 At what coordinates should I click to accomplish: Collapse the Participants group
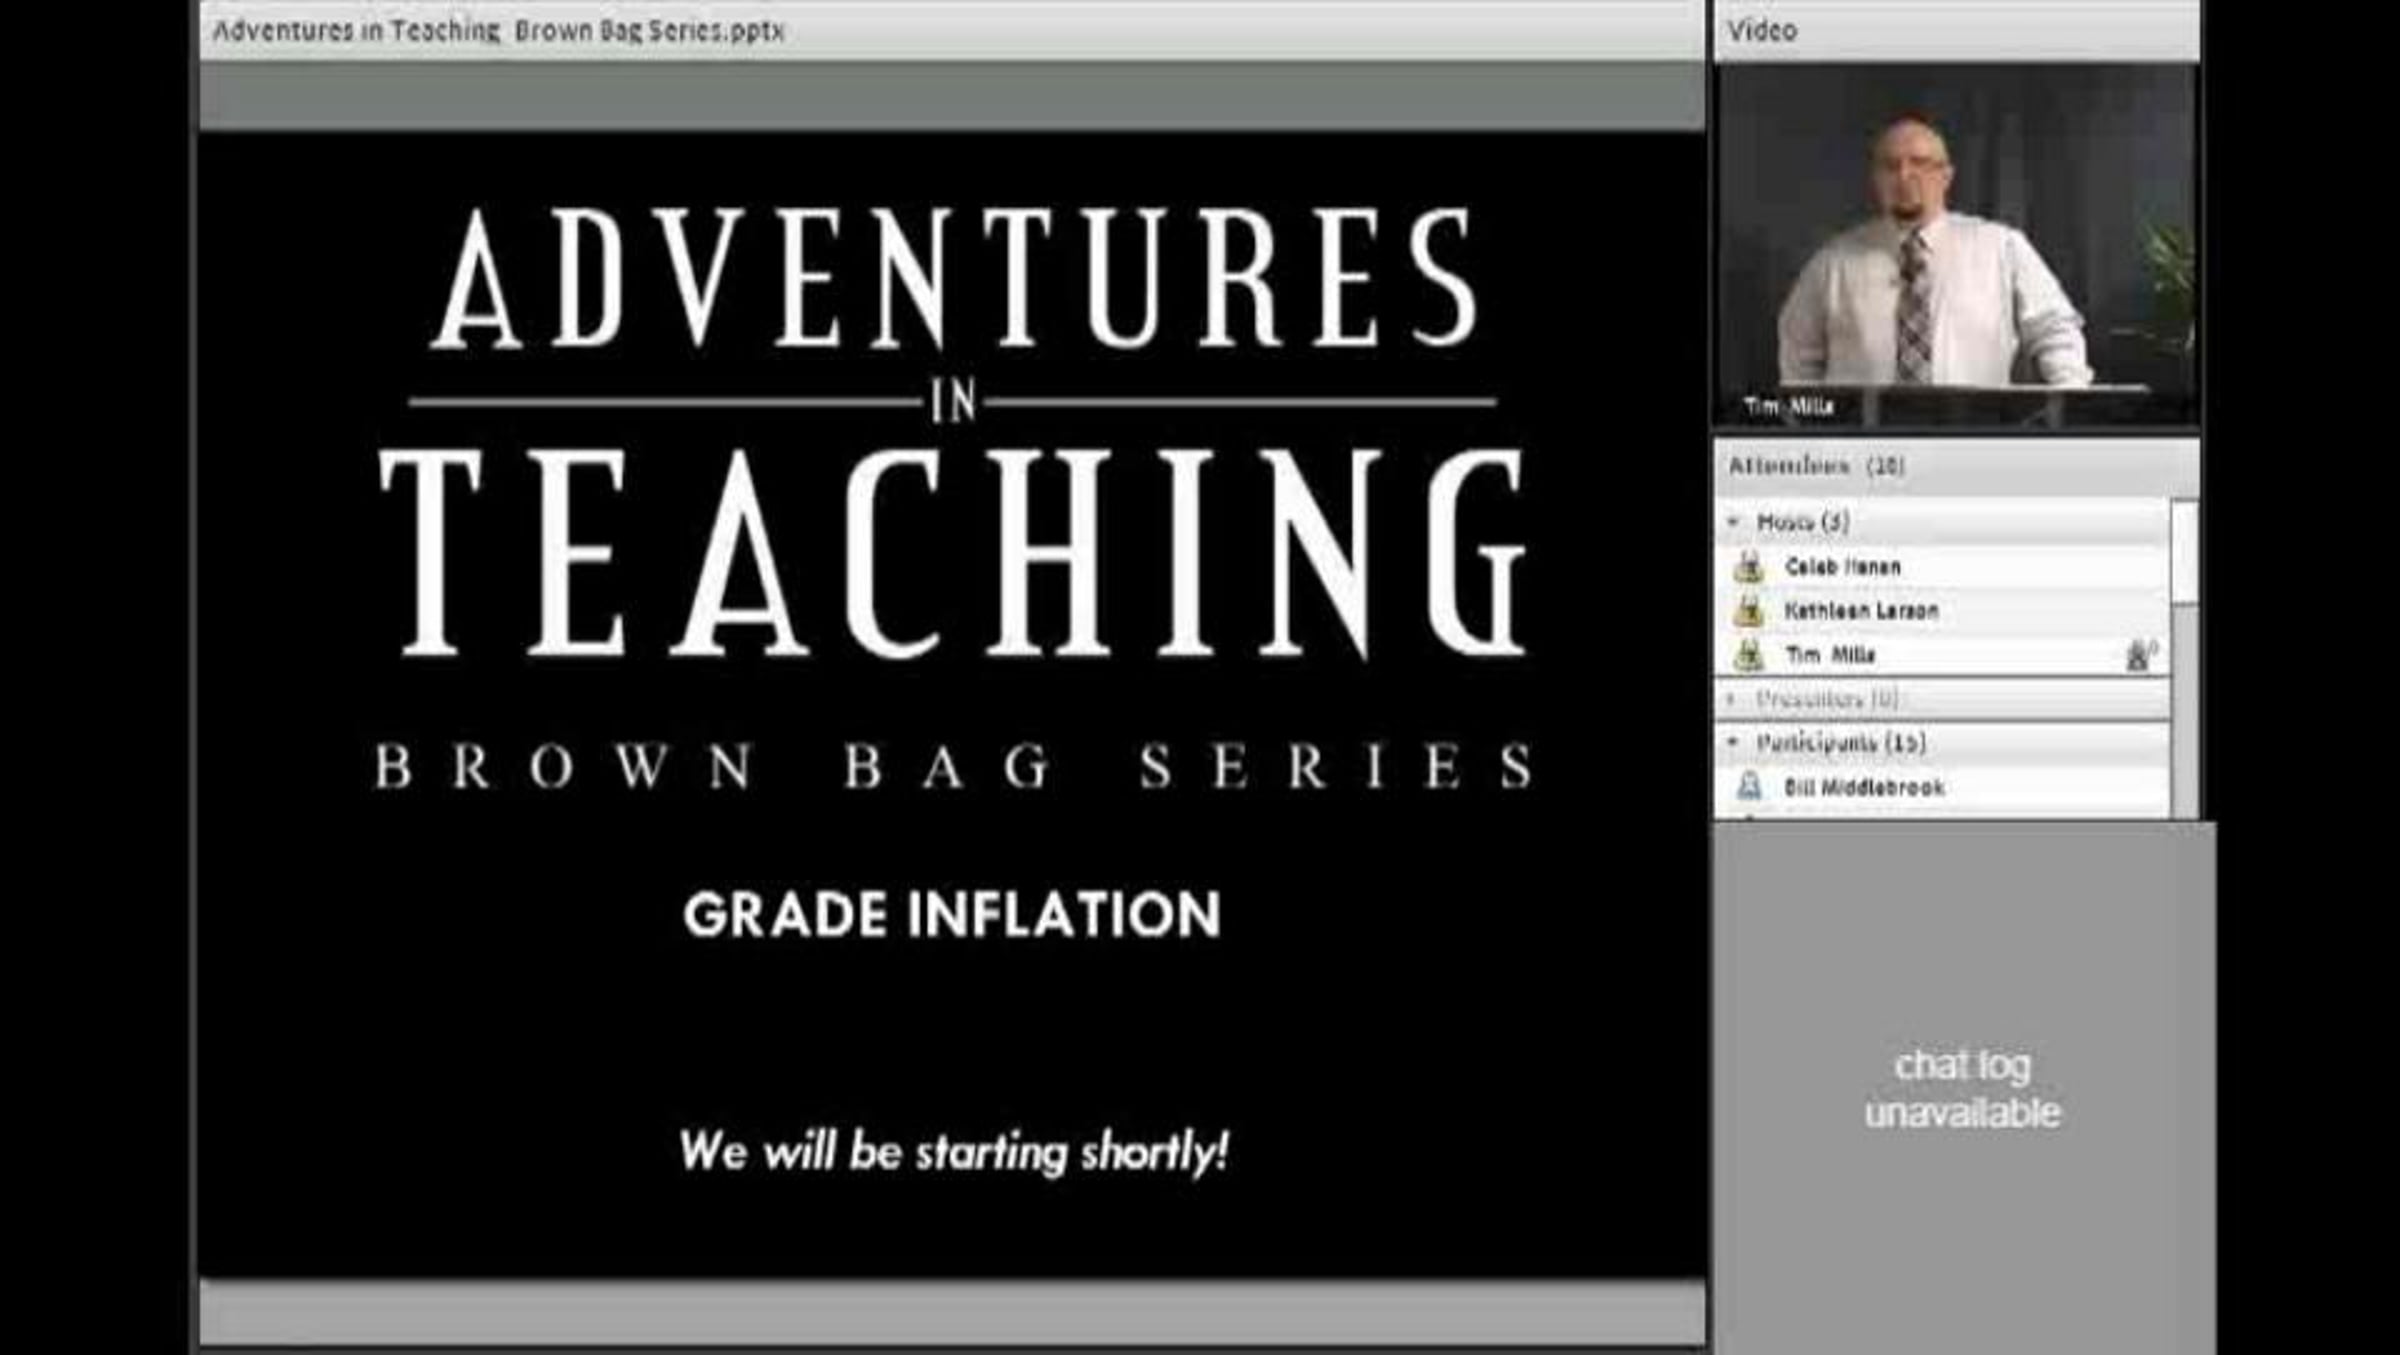(1734, 743)
